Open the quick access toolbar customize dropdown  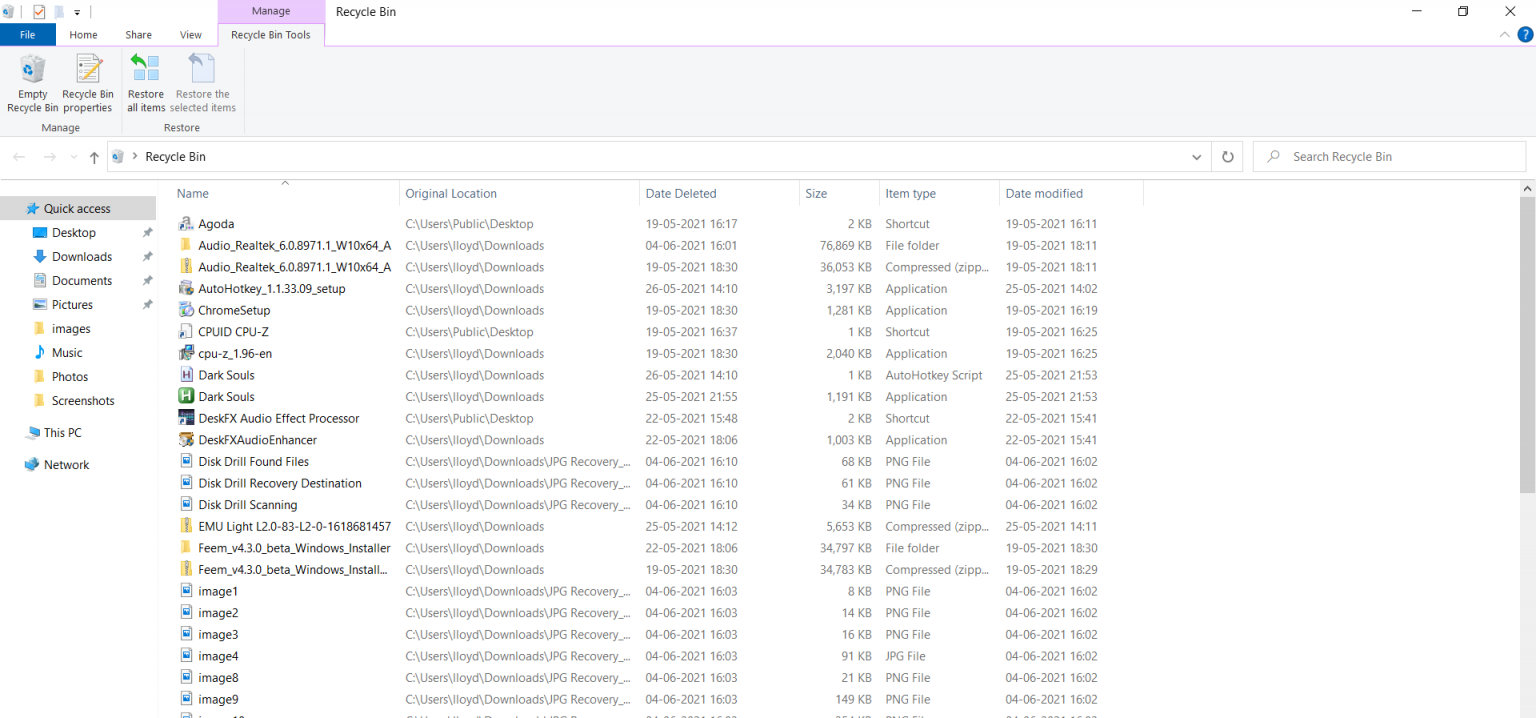point(77,12)
